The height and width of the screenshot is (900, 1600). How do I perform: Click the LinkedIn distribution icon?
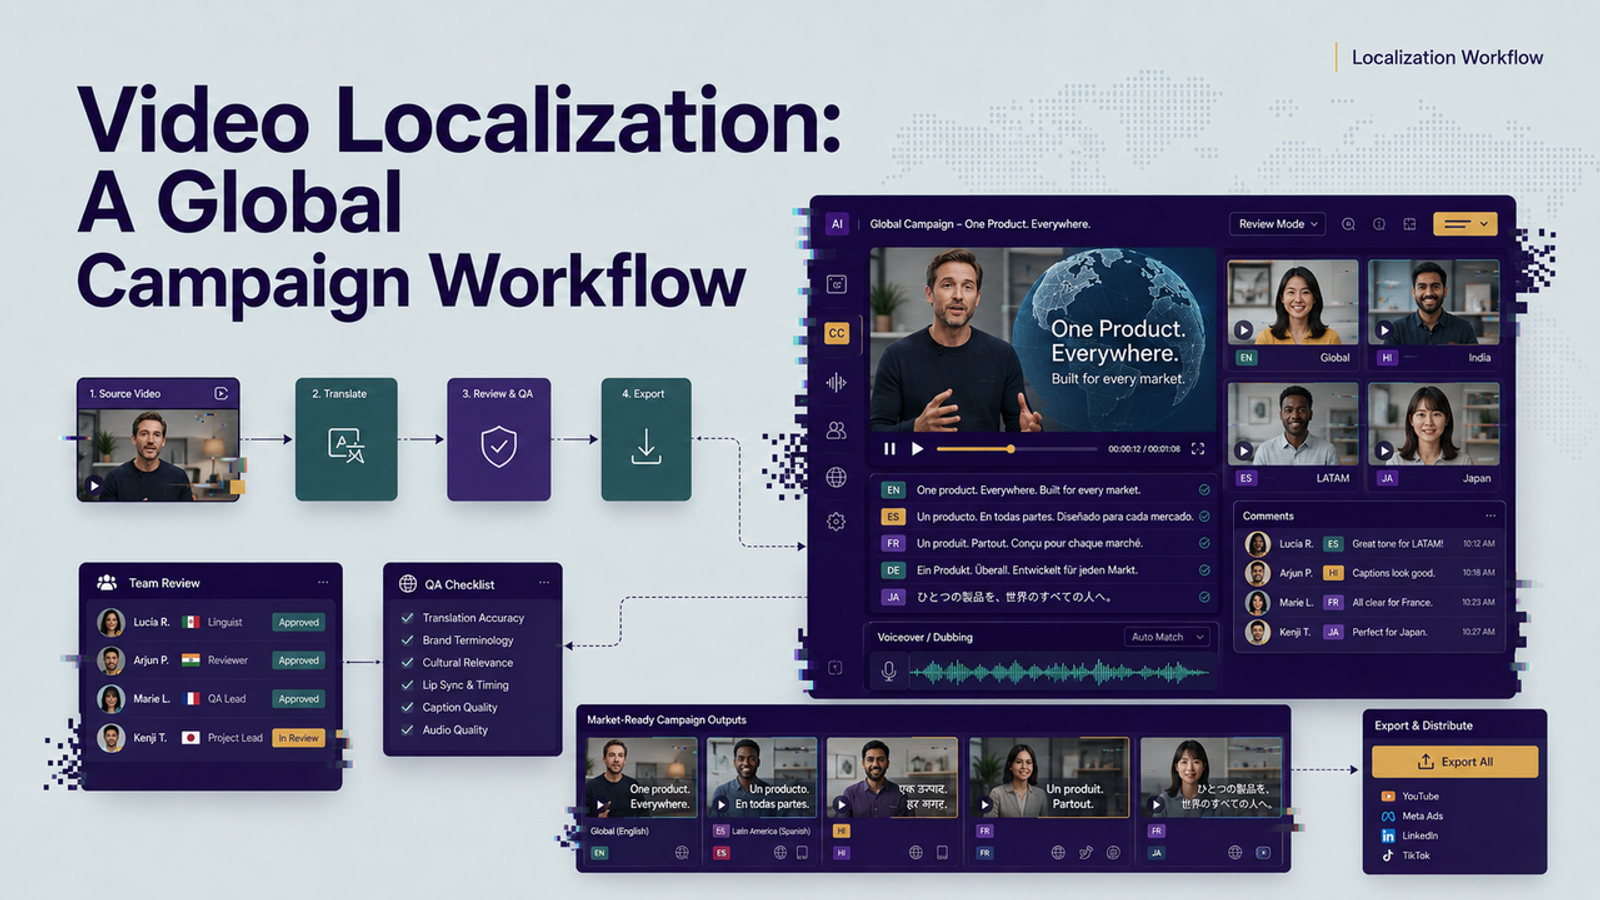[1388, 835]
